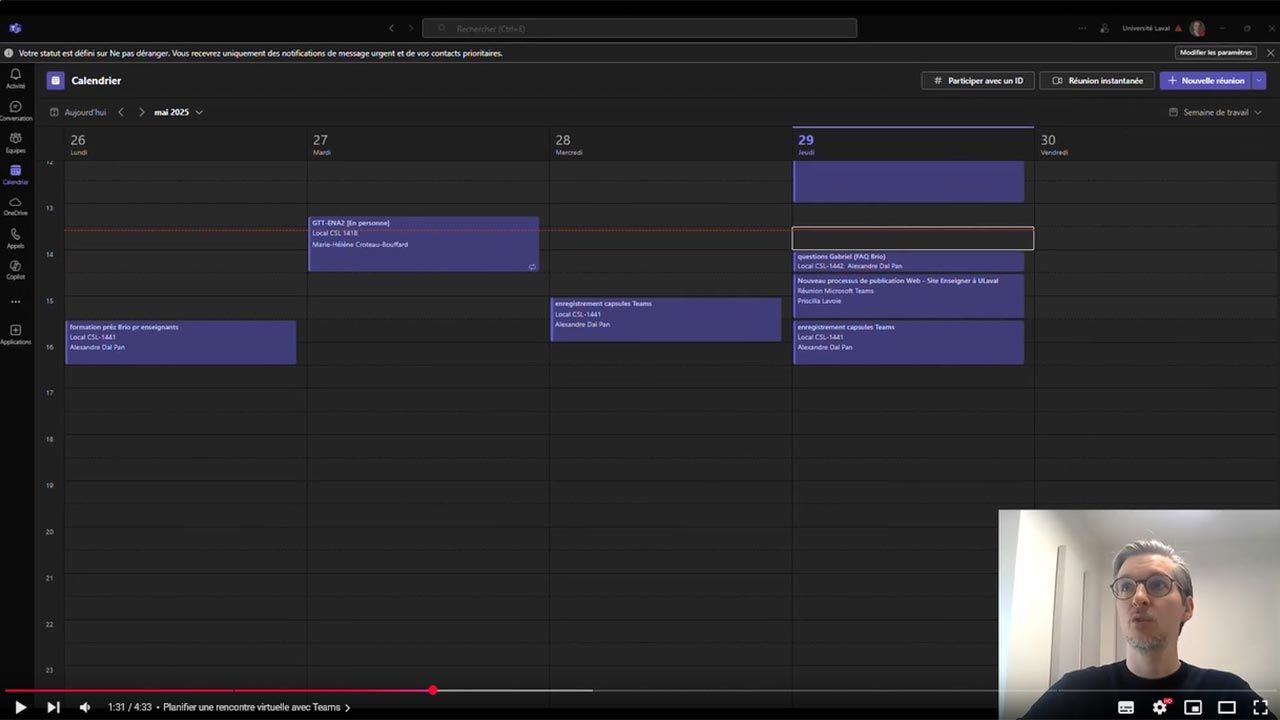Switch to theater mode

[1227, 707]
